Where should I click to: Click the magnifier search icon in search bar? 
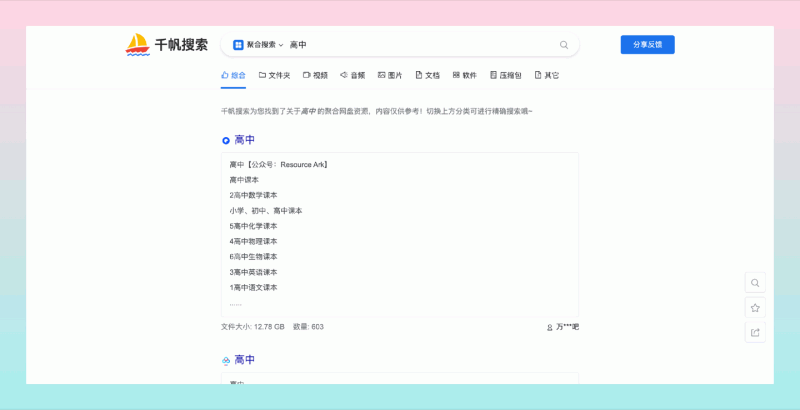tap(564, 45)
